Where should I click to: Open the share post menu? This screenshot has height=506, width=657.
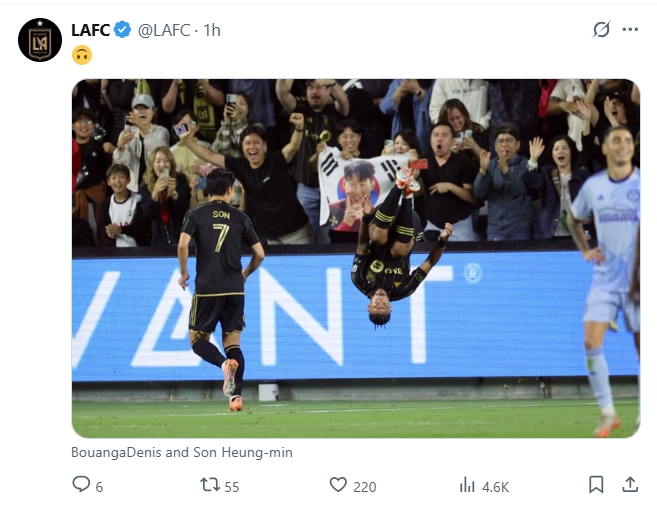(x=630, y=485)
